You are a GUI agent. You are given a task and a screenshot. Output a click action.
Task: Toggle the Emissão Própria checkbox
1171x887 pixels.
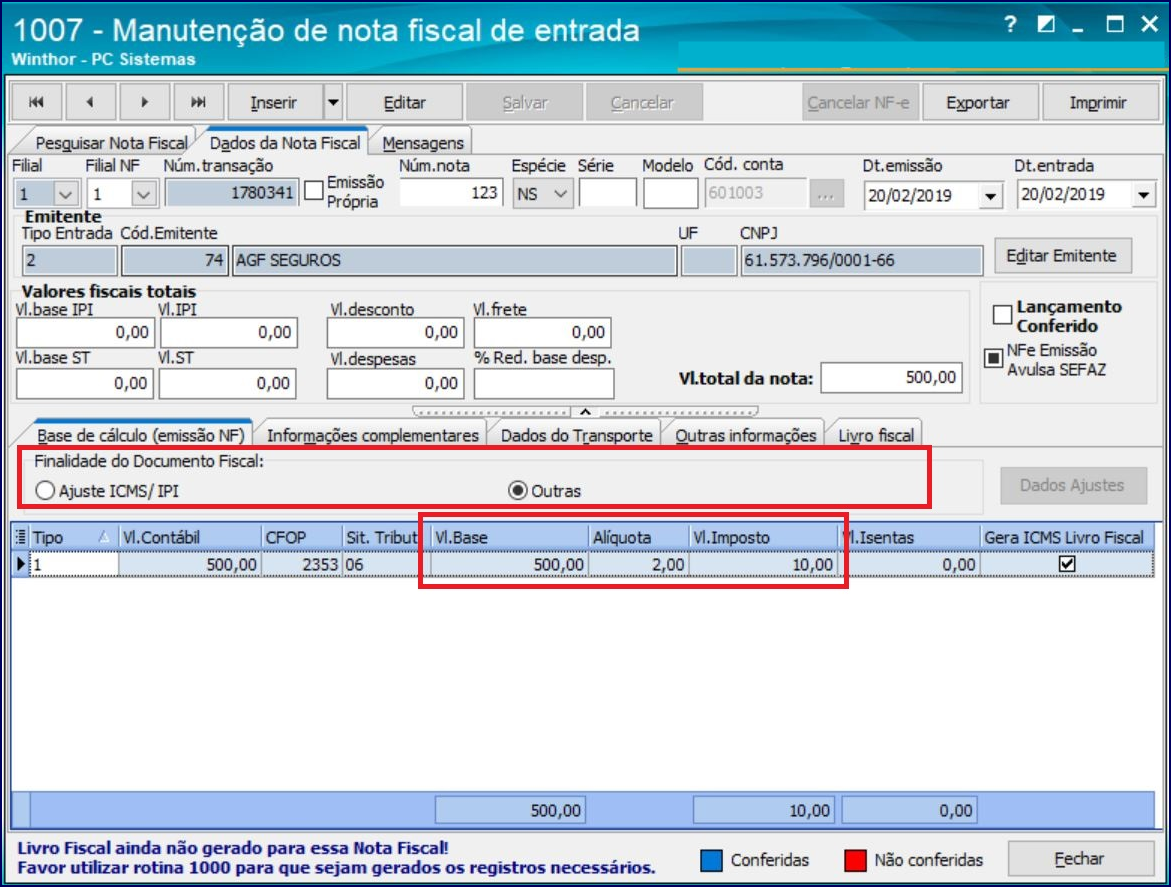click(314, 190)
